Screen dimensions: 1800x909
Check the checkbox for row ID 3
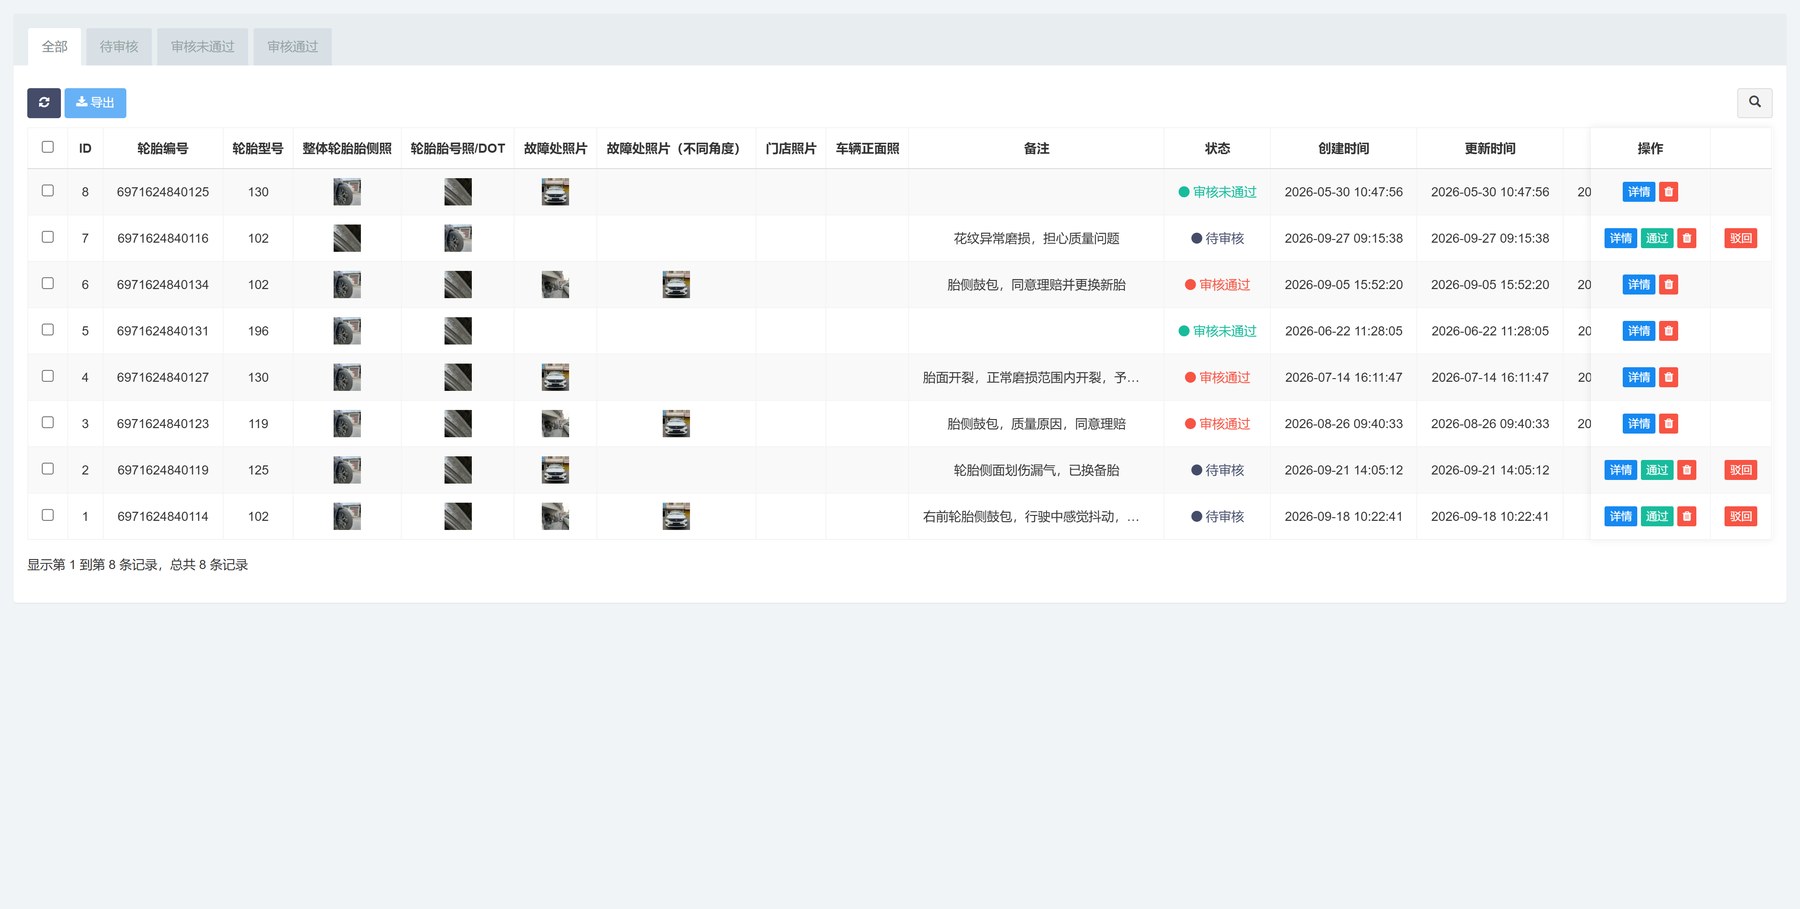coord(47,422)
